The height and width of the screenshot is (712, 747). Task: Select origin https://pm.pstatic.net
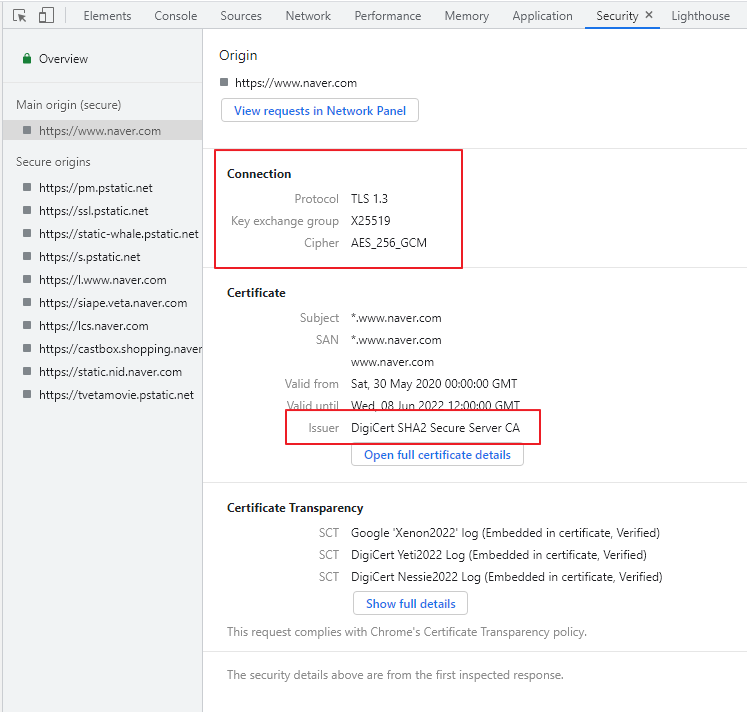pos(95,188)
